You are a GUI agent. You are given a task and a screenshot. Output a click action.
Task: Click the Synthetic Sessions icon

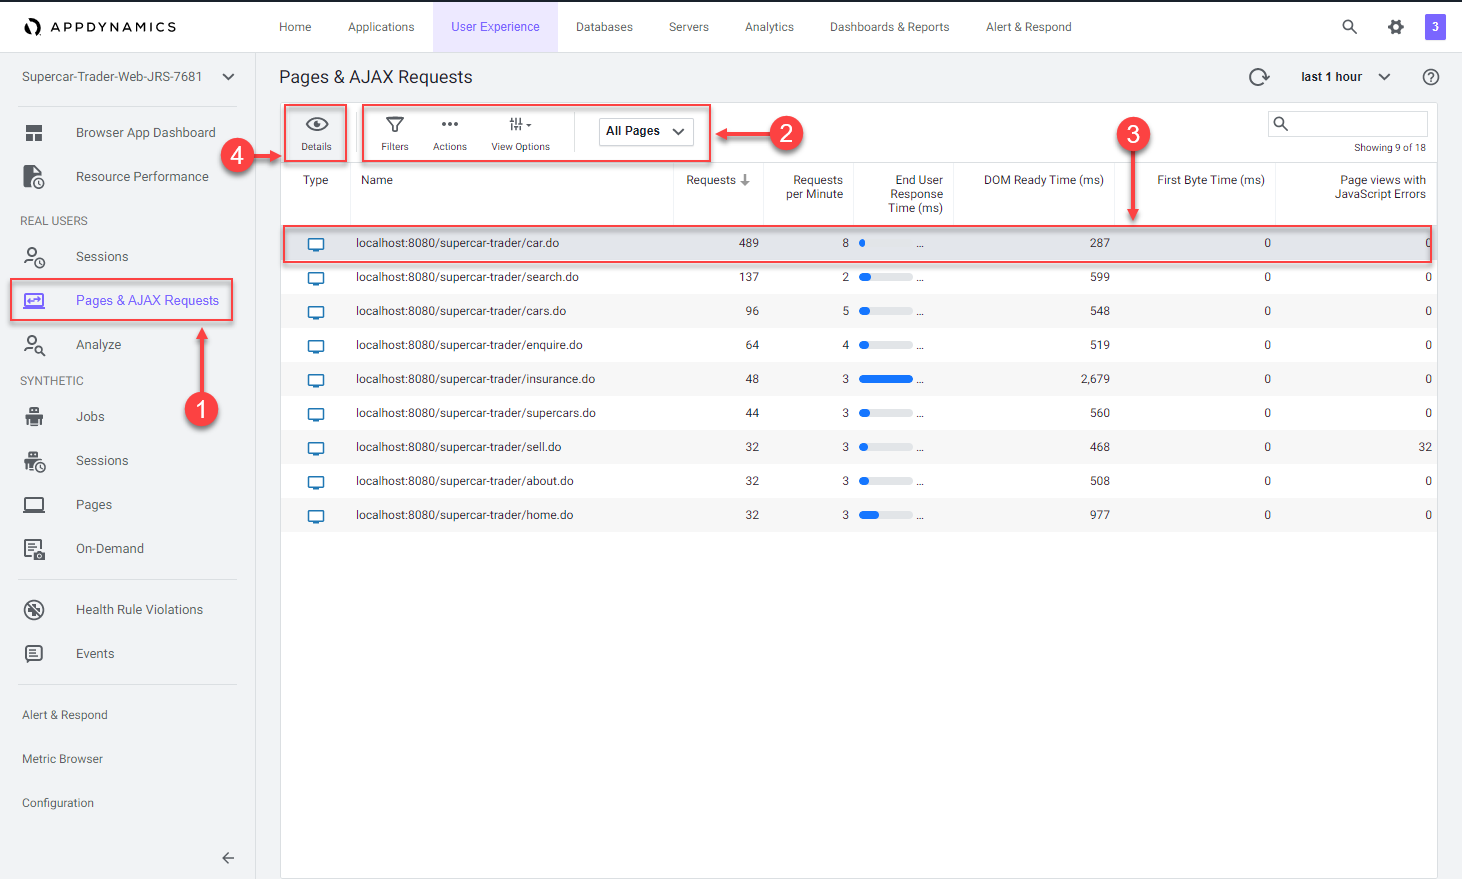point(34,461)
